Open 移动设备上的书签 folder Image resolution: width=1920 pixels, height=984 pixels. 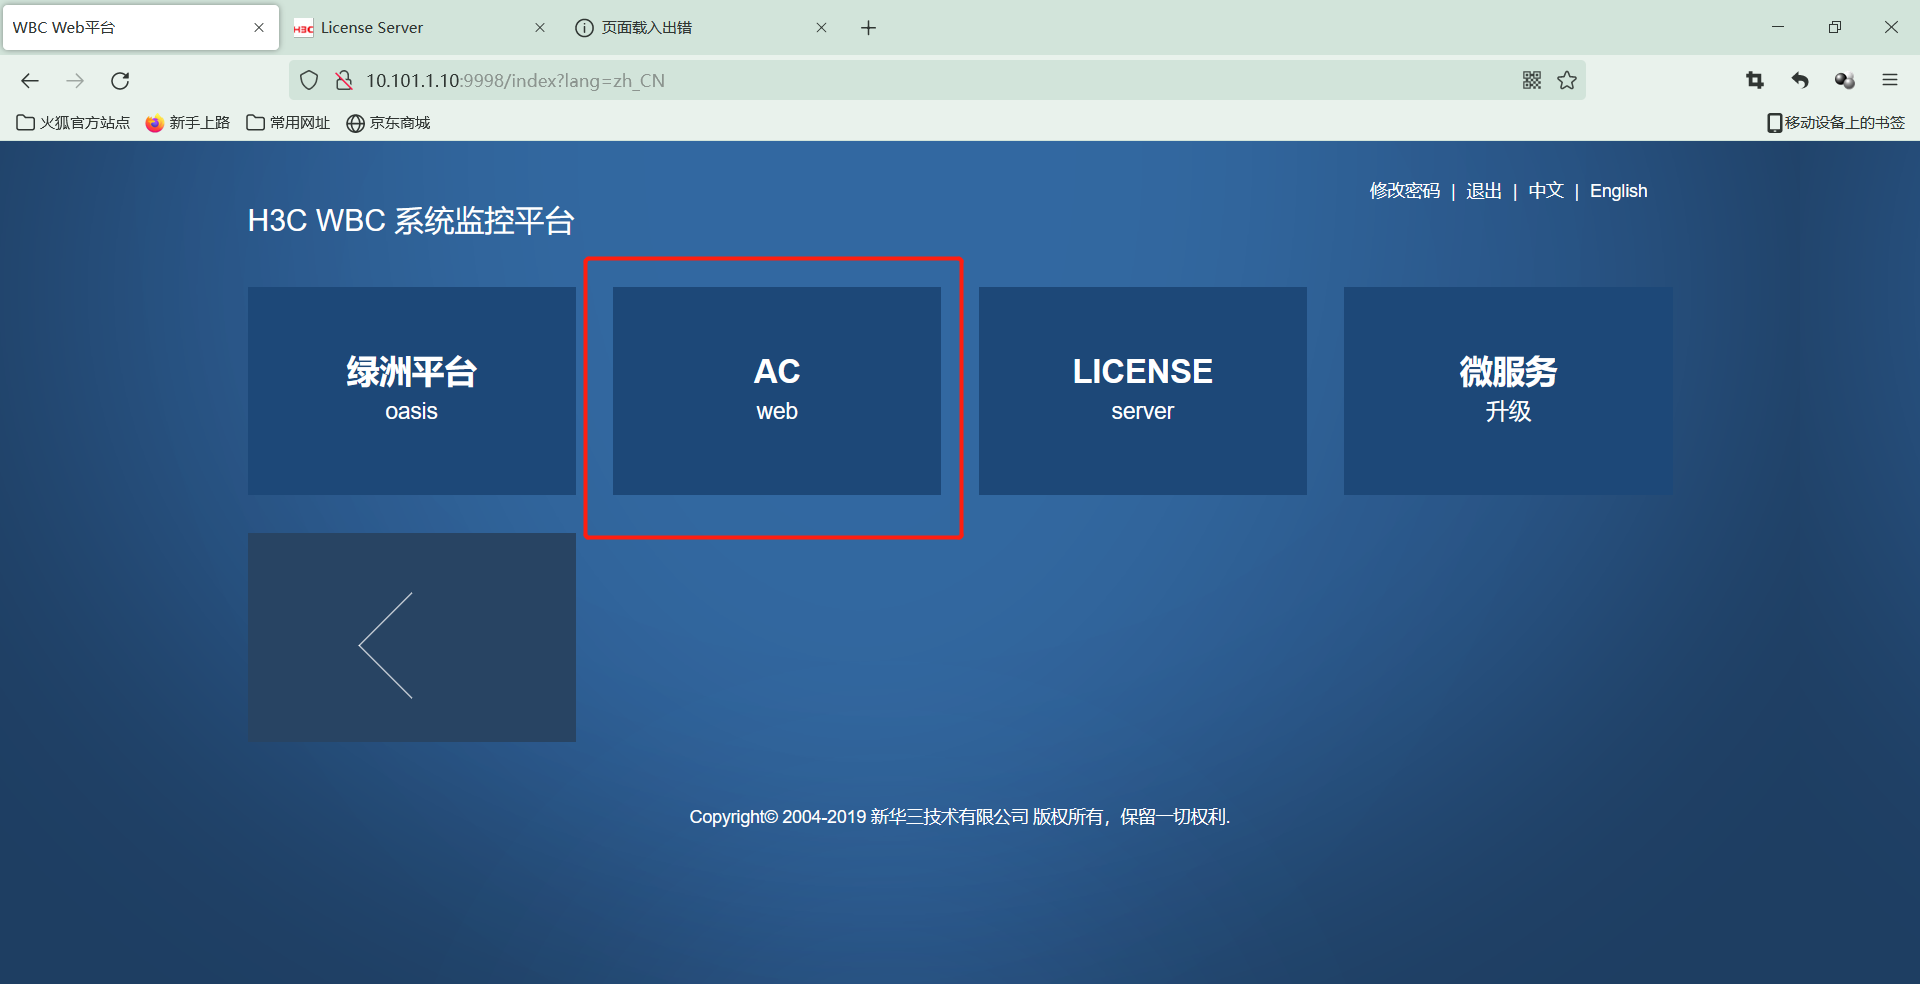1836,123
